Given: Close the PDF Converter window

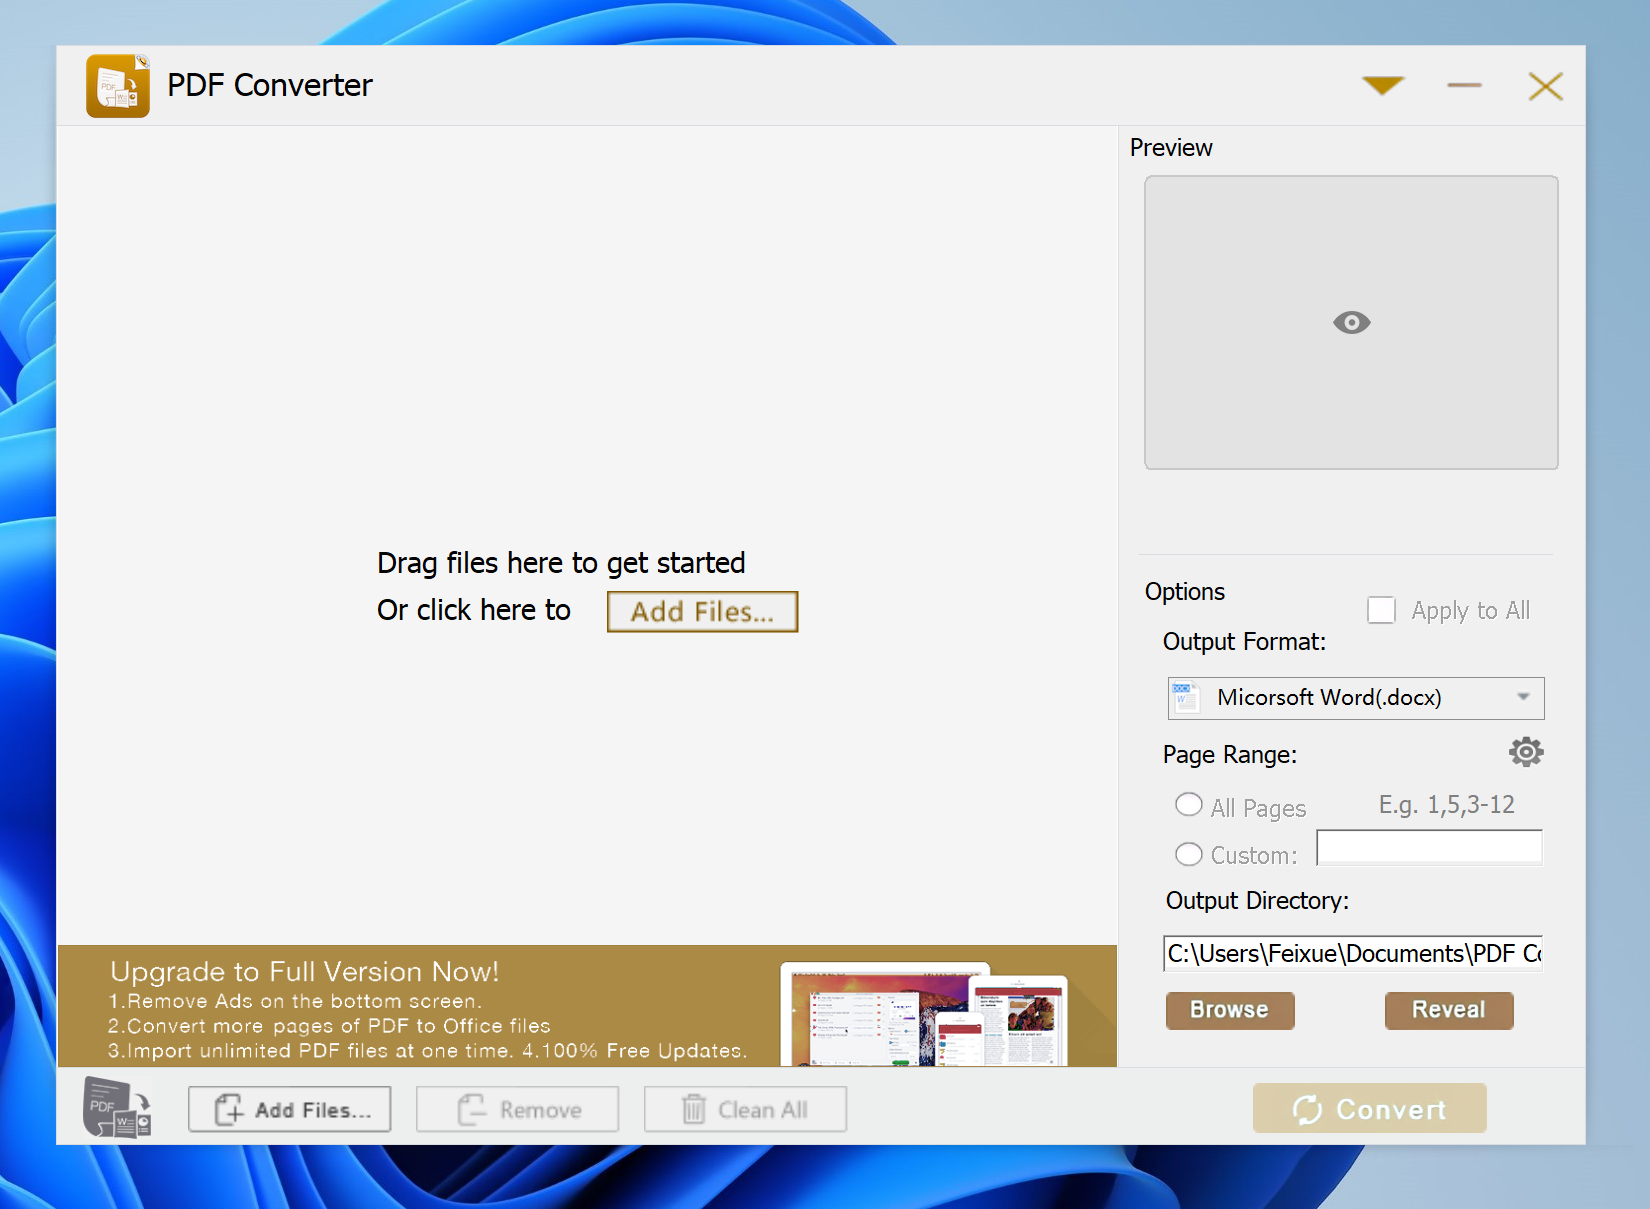Looking at the screenshot, I should pos(1545,86).
